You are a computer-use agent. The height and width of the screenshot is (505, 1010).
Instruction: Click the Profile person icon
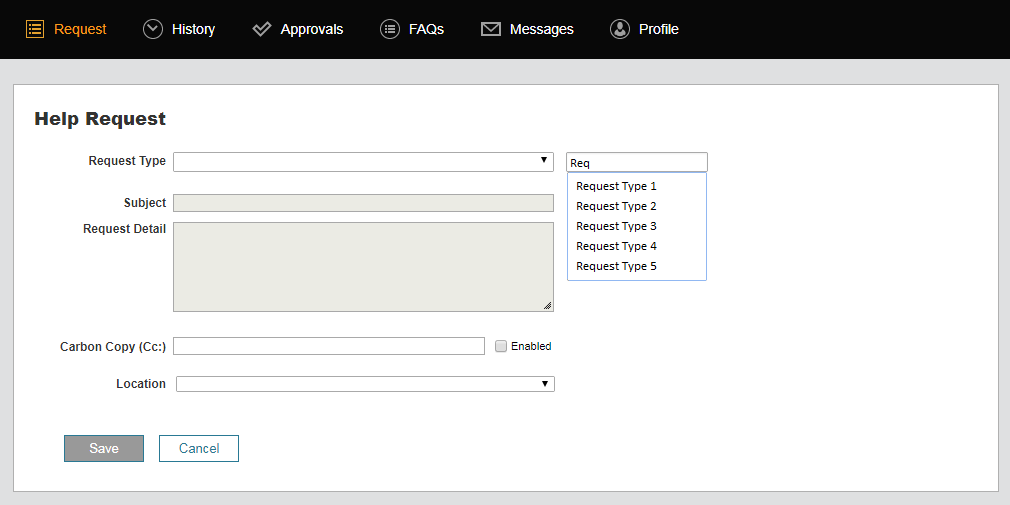620,30
